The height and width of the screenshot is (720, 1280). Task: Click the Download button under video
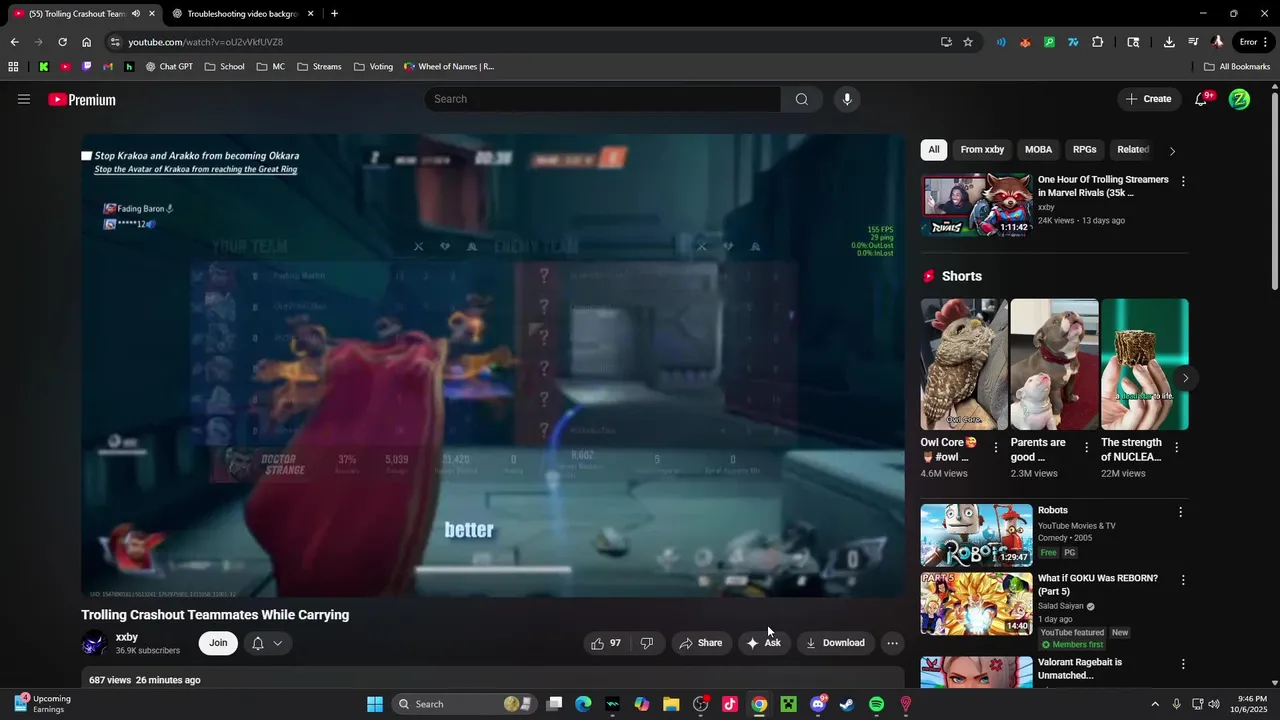(835, 643)
